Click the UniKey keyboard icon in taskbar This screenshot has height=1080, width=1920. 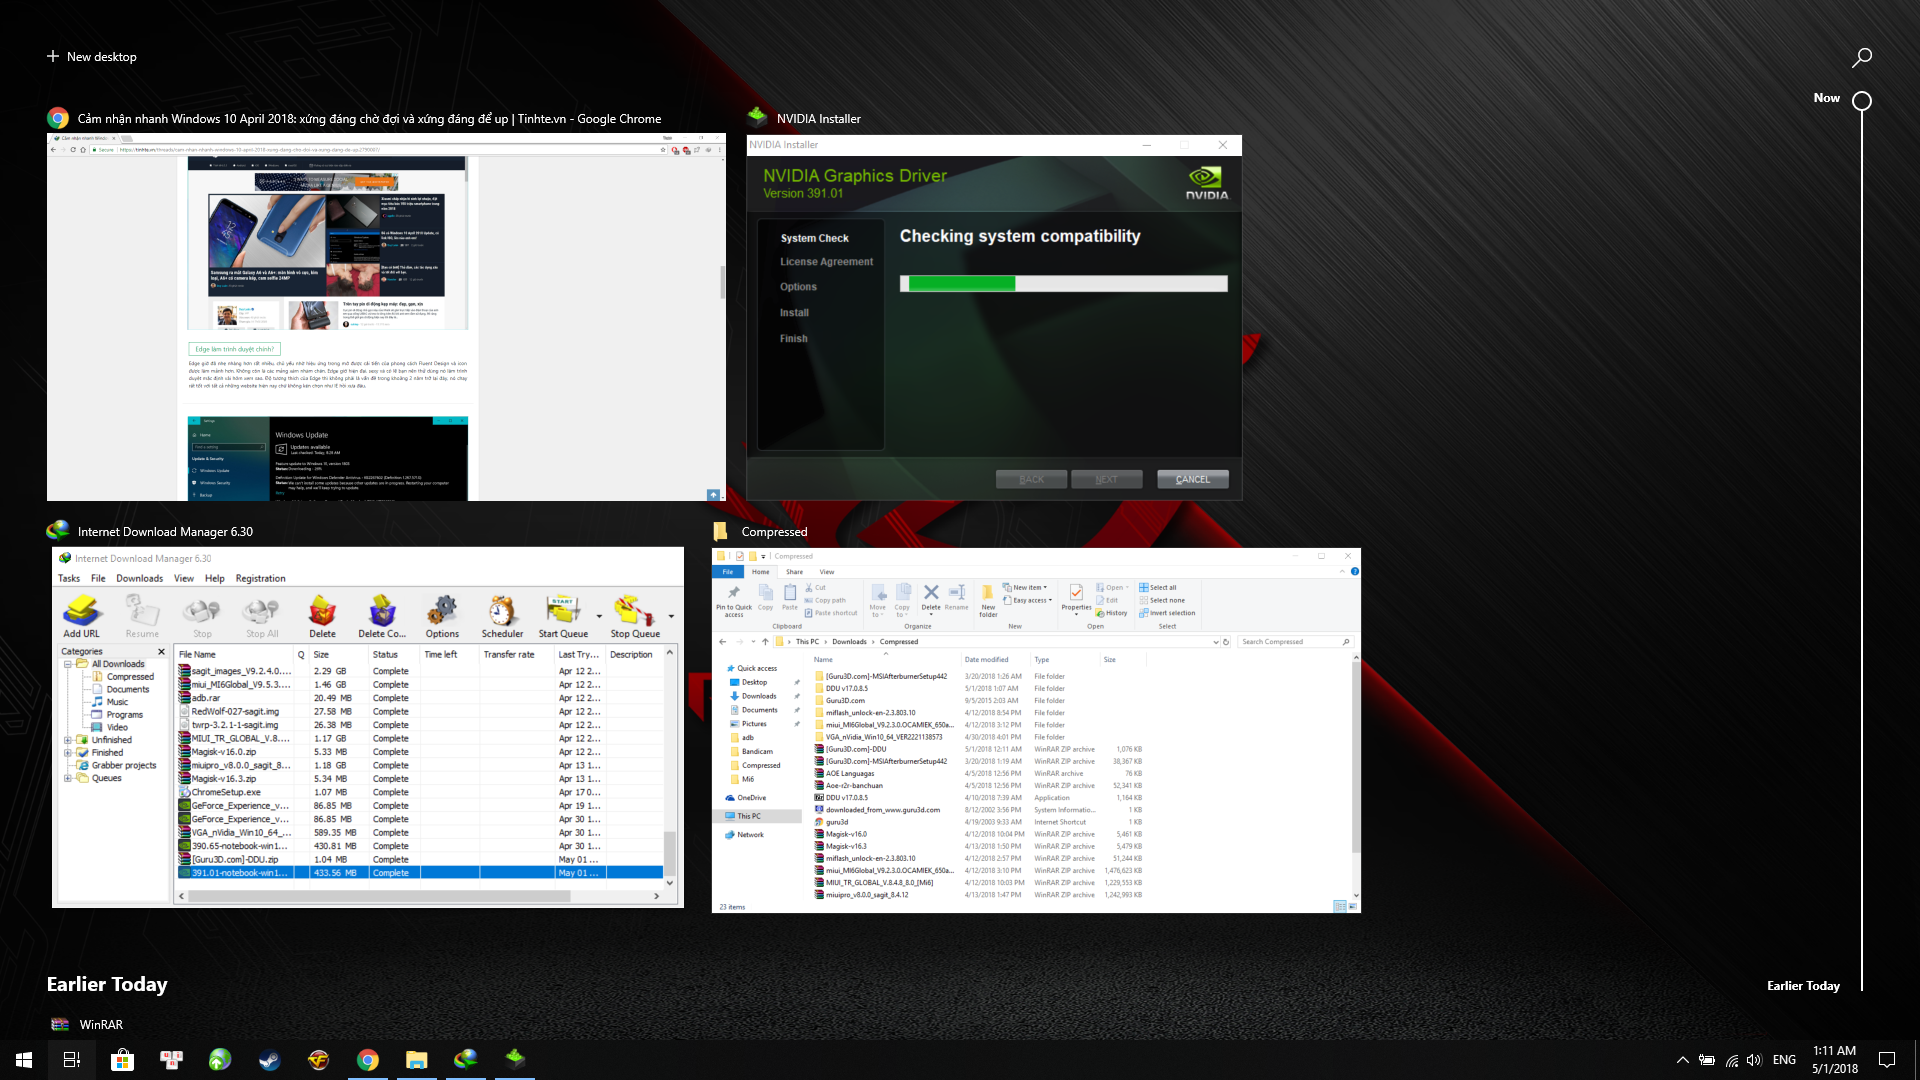[x=171, y=1060]
